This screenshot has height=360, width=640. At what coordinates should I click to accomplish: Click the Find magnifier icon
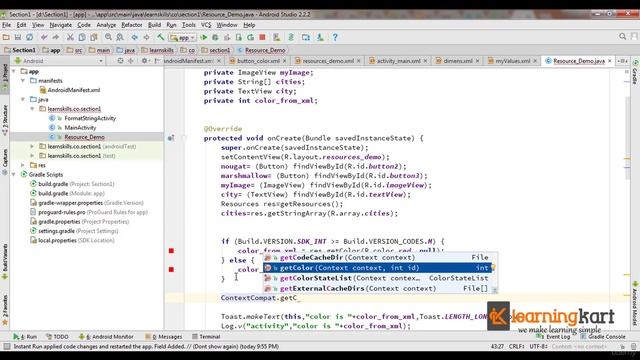(x=108, y=37)
